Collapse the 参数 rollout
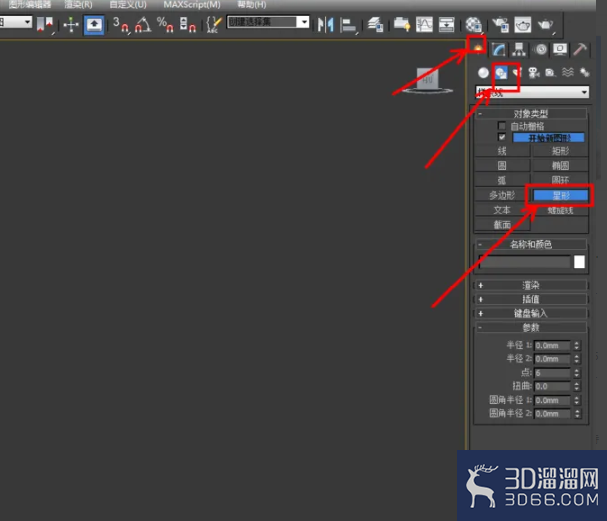The width and height of the screenshot is (607, 521). 531,327
